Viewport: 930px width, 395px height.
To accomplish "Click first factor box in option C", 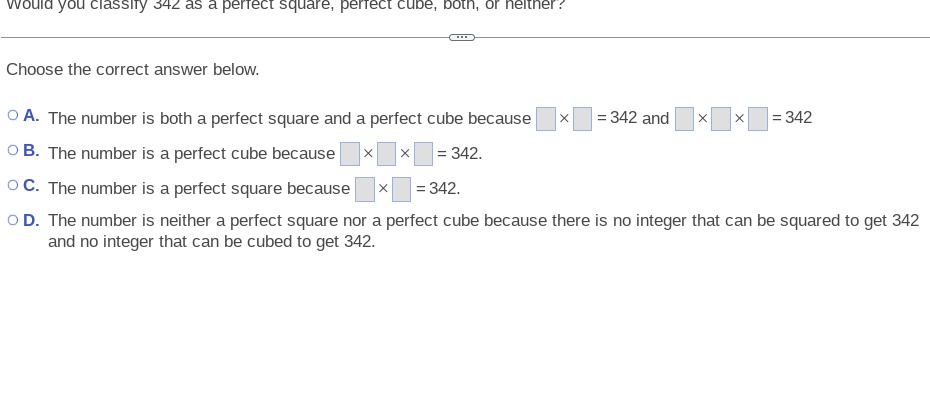I will pos(365,189).
